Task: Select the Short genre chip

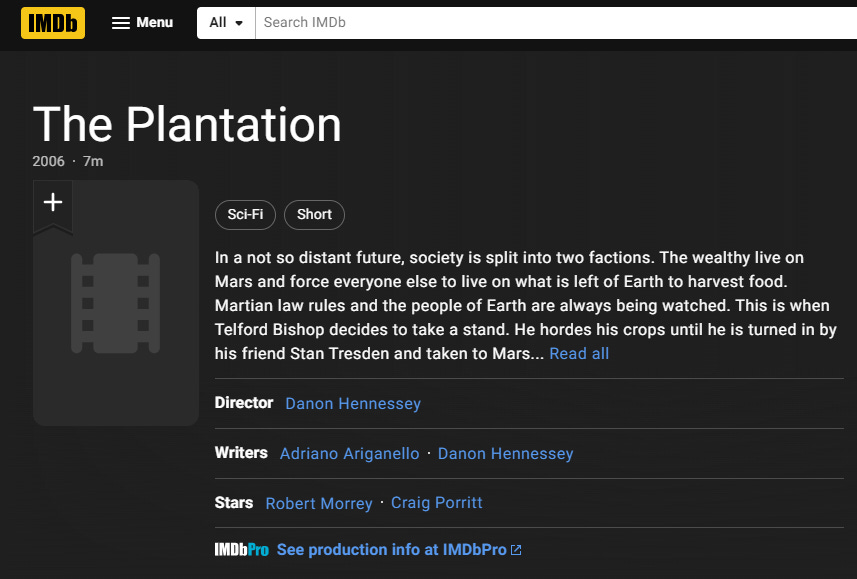Action: click(x=314, y=214)
